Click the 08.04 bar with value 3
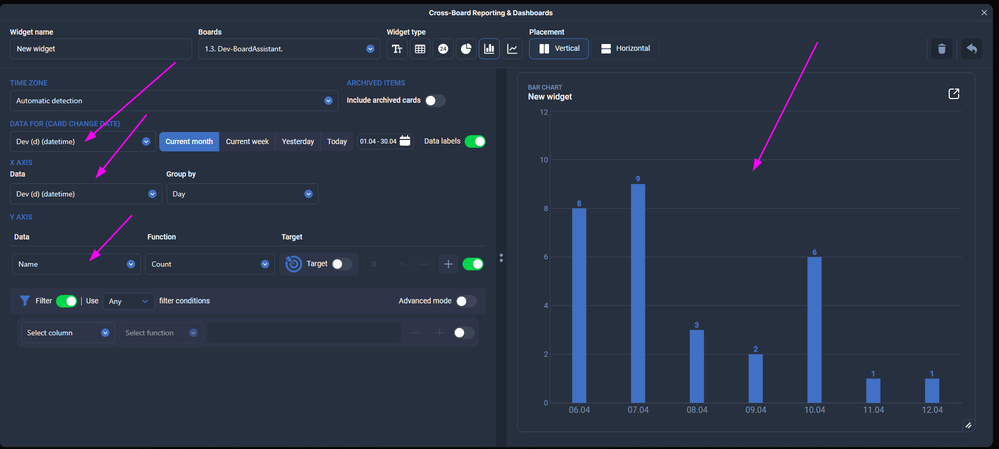The height and width of the screenshot is (449, 999). click(x=697, y=366)
